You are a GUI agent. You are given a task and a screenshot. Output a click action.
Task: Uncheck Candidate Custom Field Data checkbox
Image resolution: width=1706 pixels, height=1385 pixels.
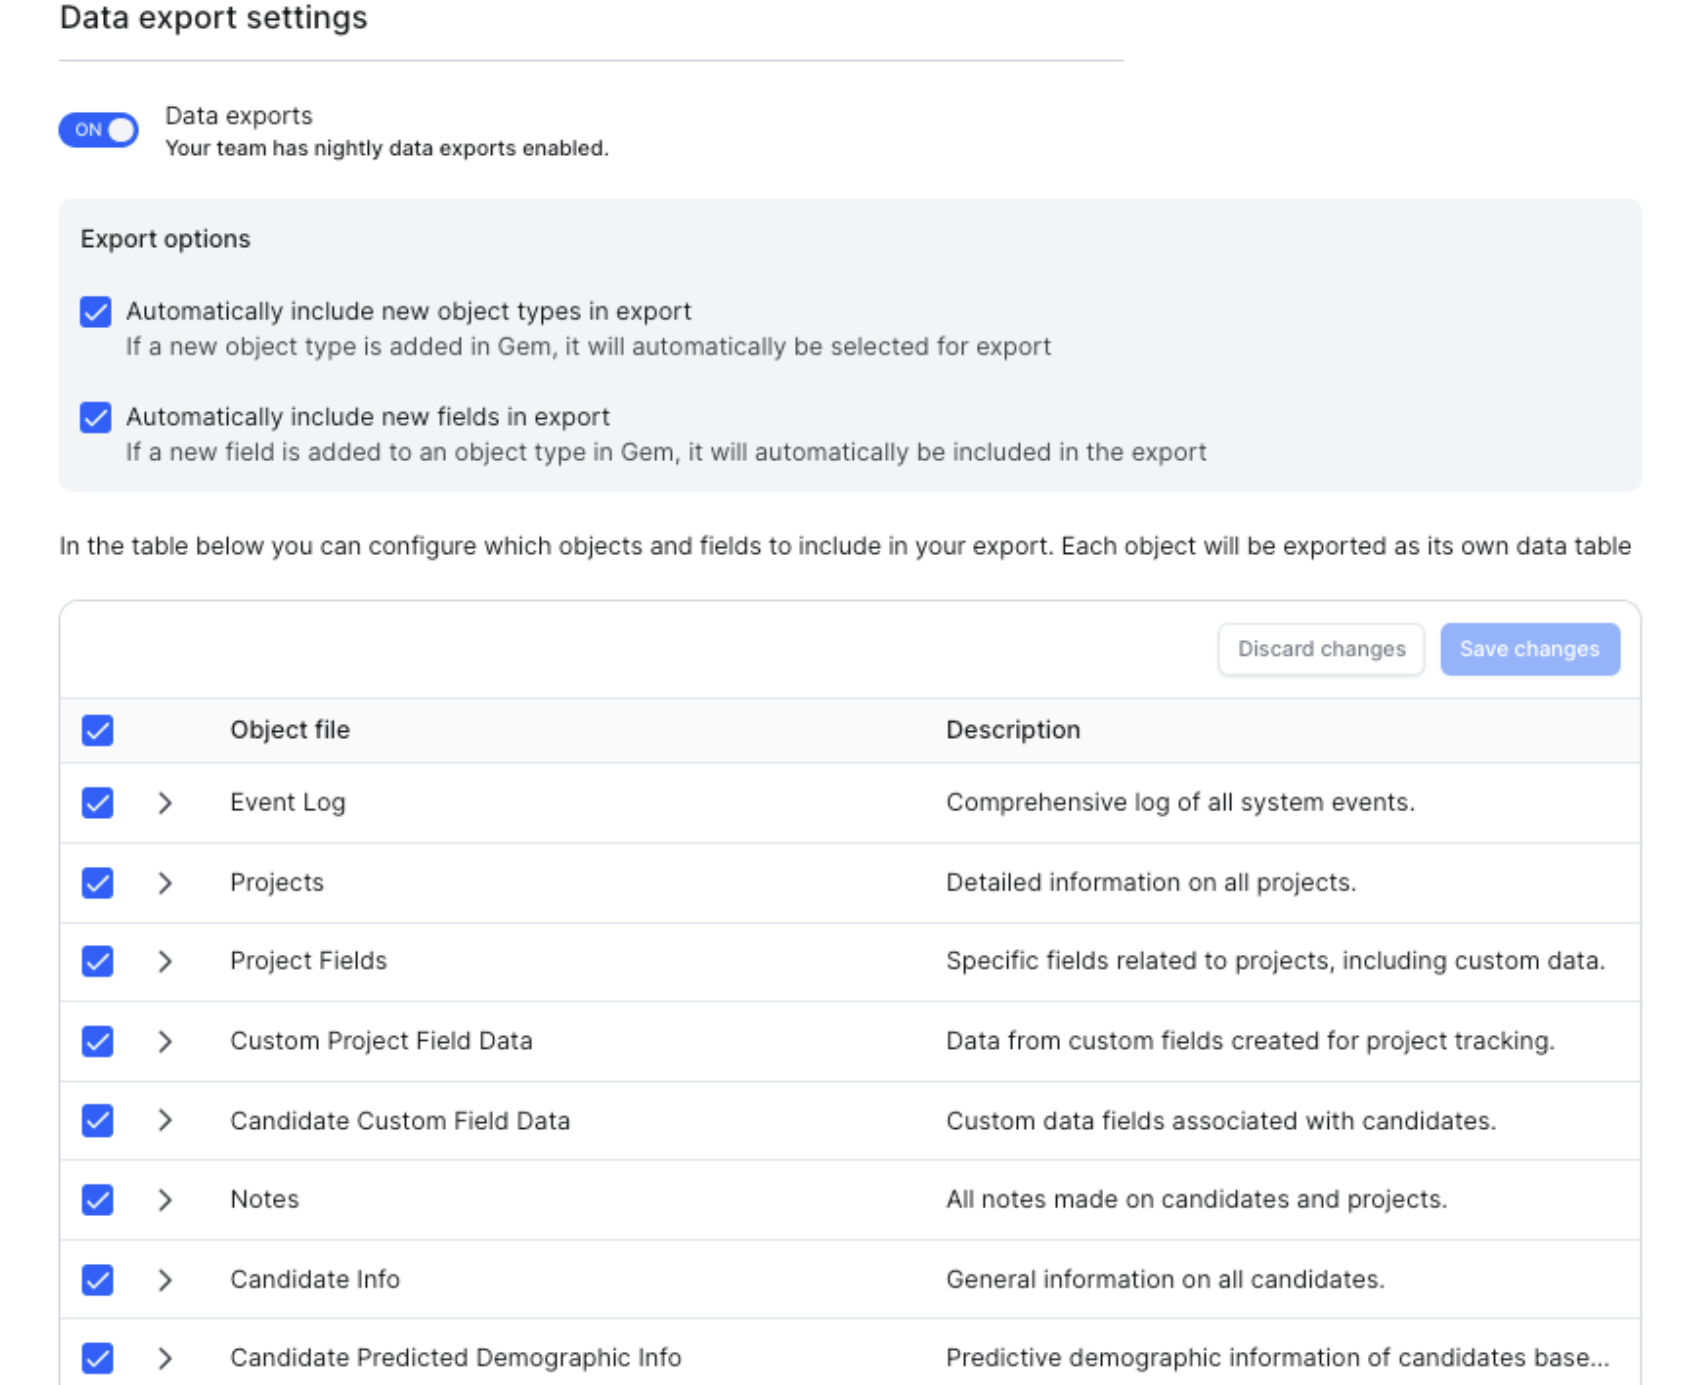tap(98, 1120)
